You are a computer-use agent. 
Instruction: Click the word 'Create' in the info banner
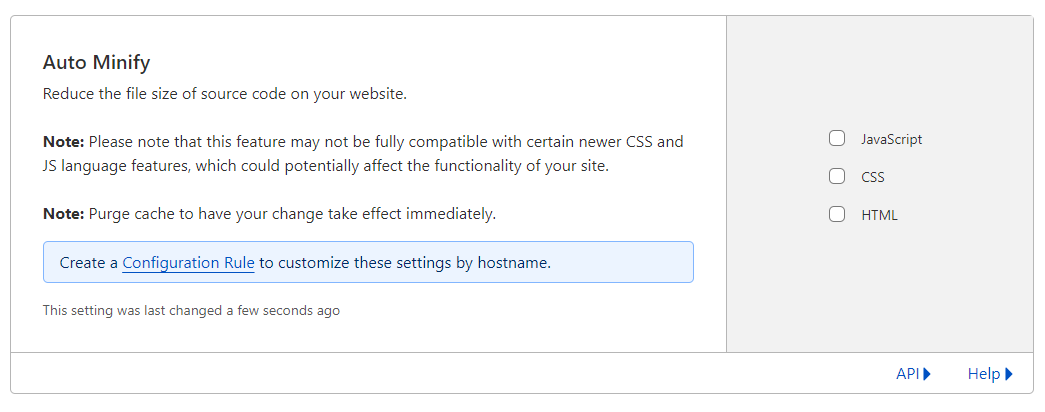click(x=79, y=263)
